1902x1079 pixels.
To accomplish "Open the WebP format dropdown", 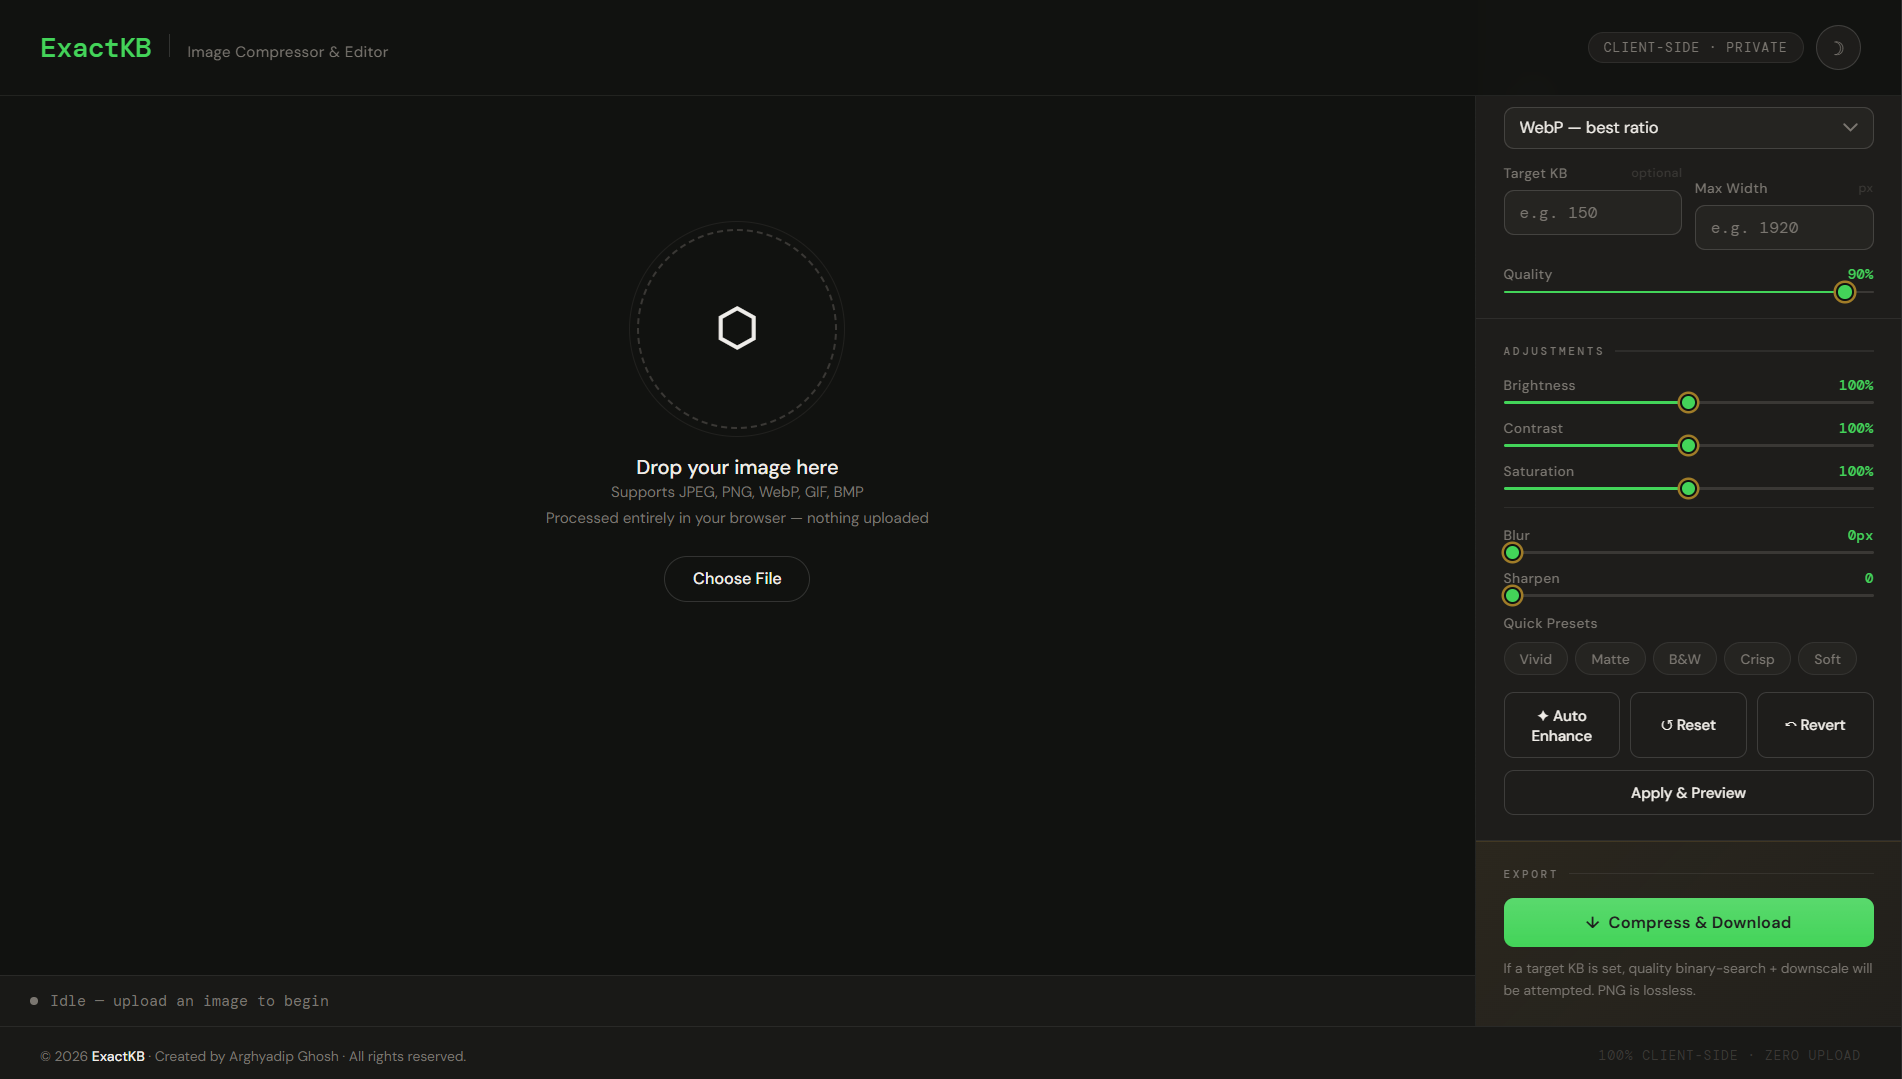I will coord(1687,128).
